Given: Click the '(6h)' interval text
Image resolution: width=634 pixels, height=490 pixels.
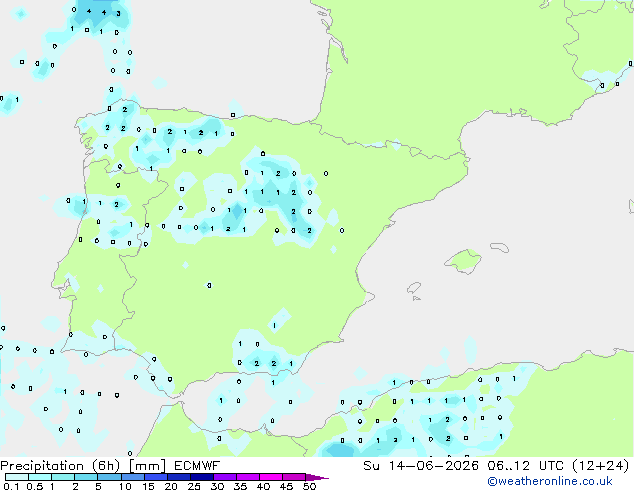Looking at the screenshot, I should pyautogui.click(x=106, y=466).
